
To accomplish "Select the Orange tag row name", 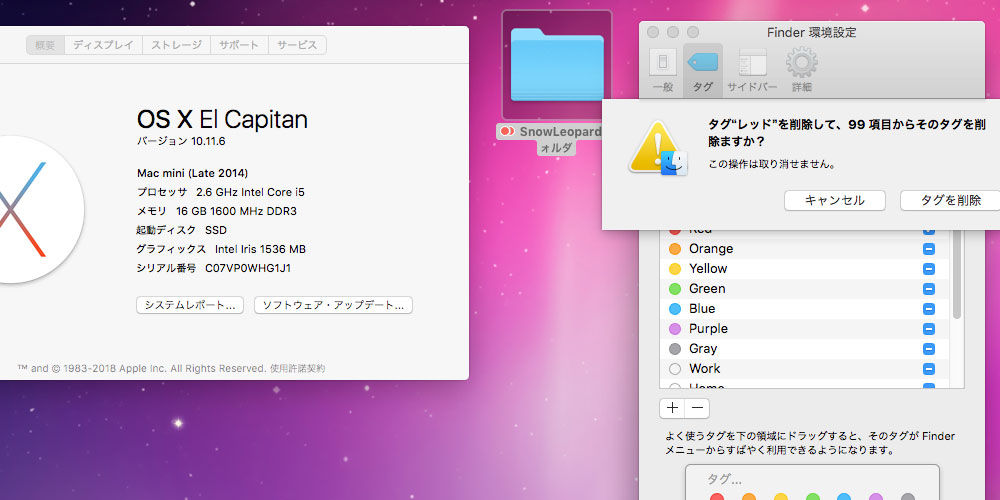I will (711, 249).
